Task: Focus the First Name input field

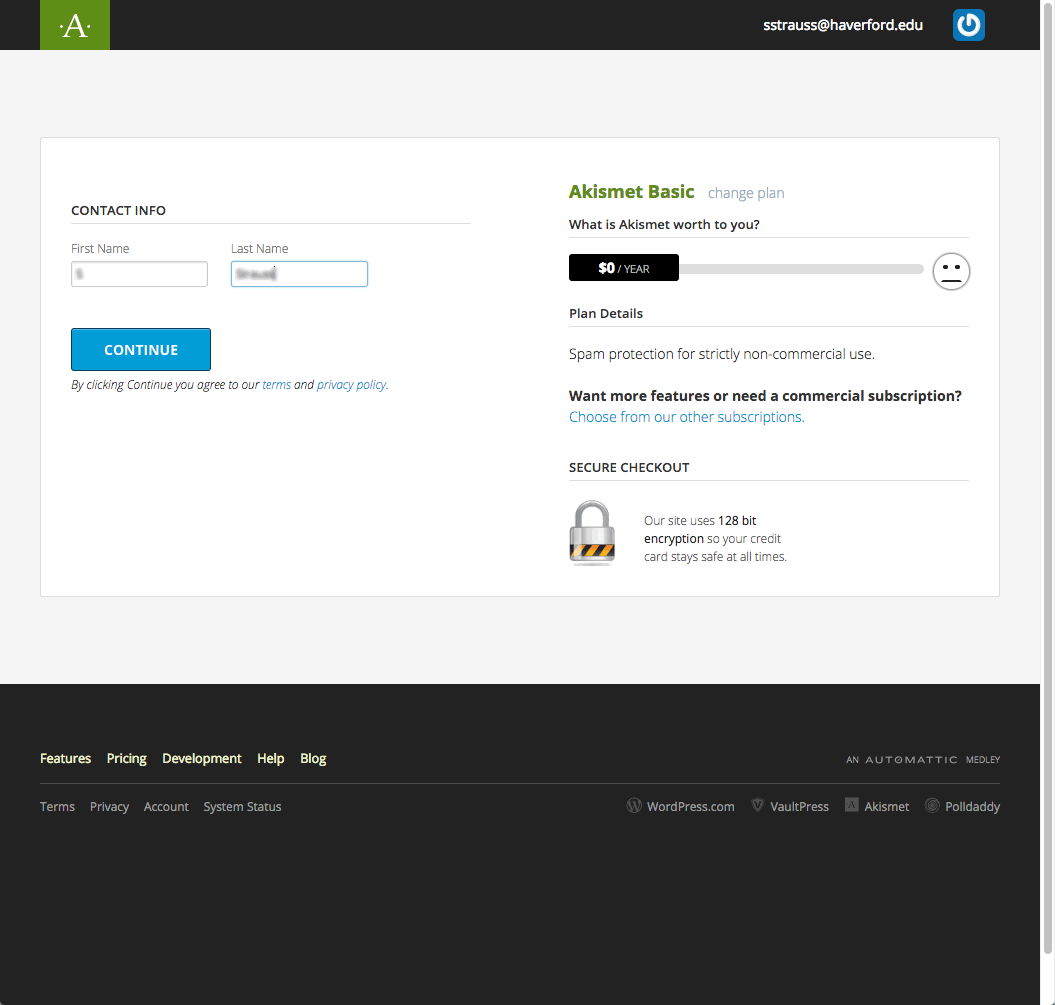Action: [x=139, y=274]
